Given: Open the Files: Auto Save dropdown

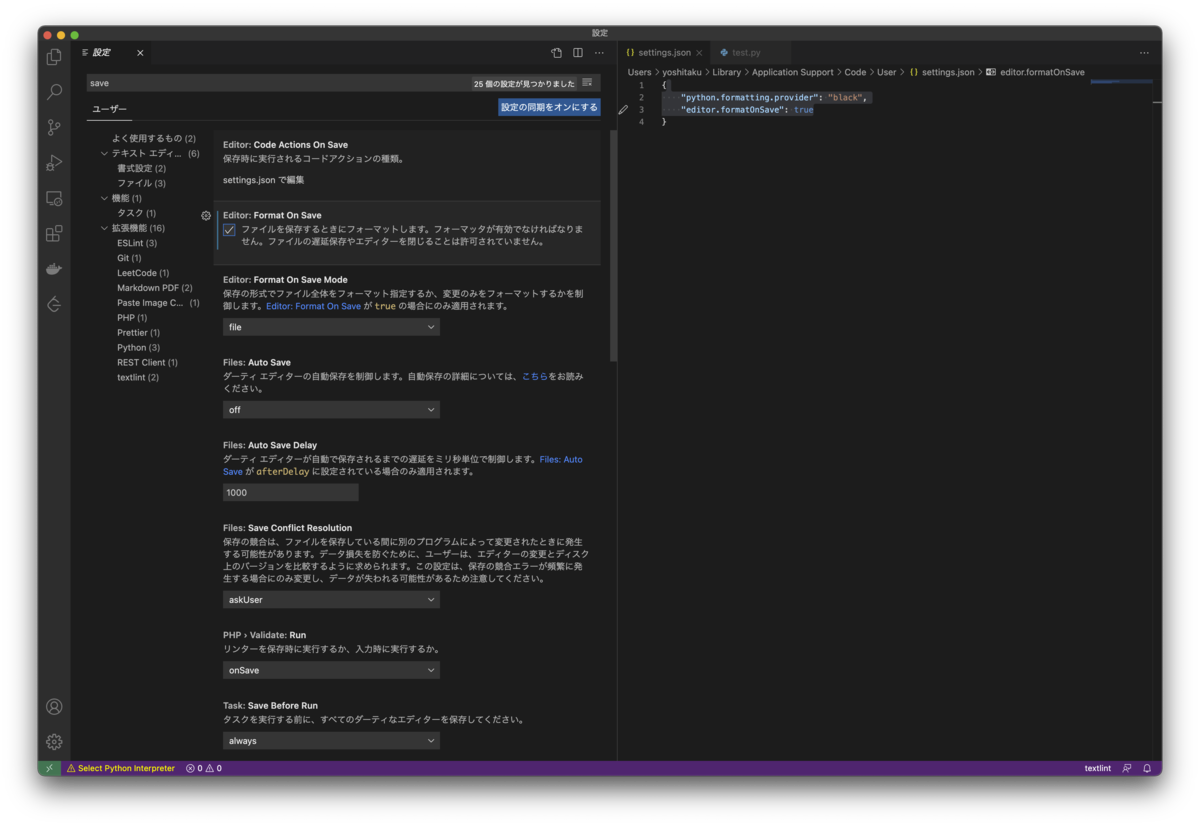Looking at the screenshot, I should point(331,410).
